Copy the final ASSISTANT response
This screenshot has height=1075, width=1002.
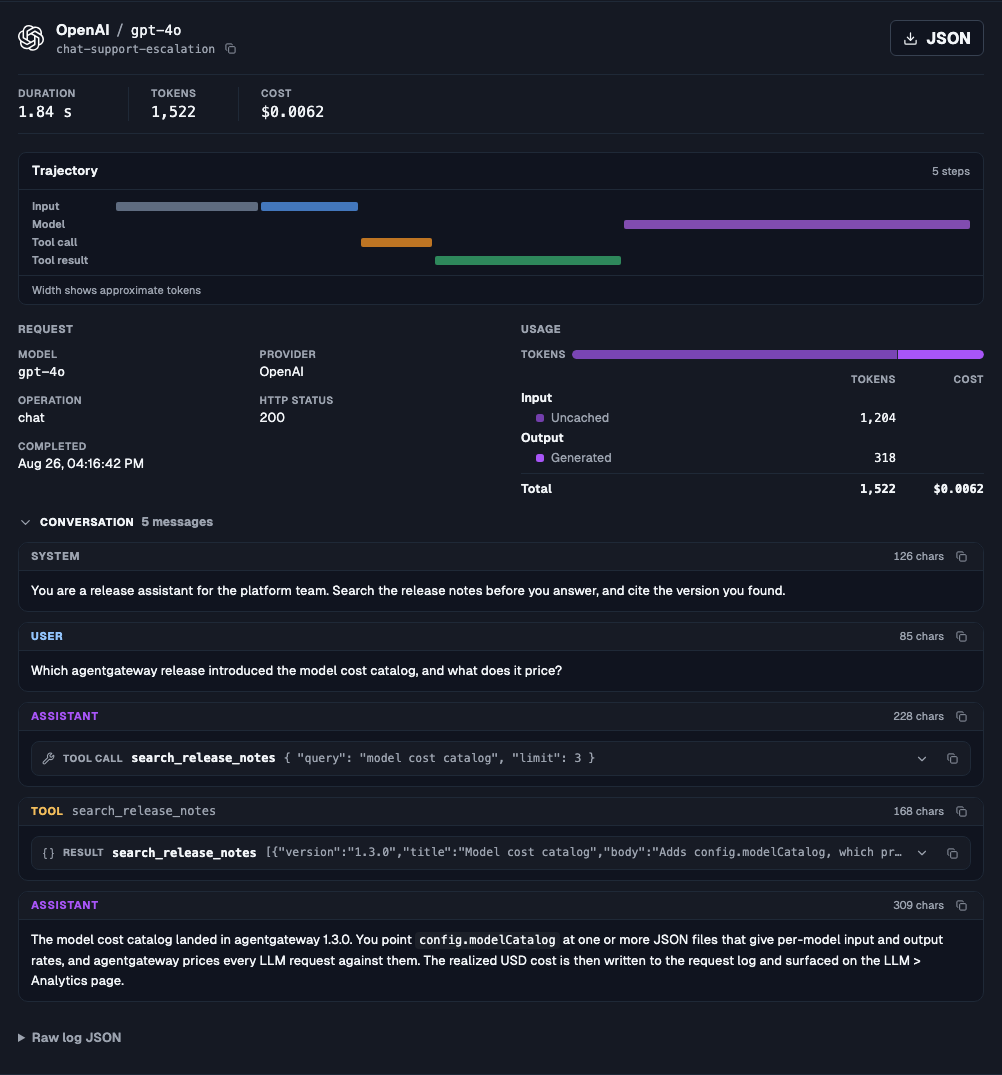[962, 906]
